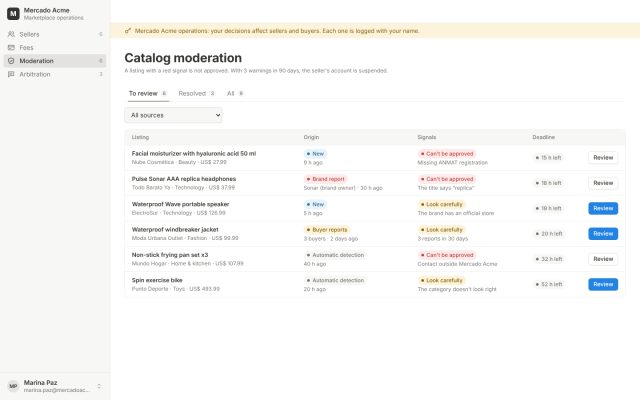
Task: Click the Origin column header
Action: (311, 137)
